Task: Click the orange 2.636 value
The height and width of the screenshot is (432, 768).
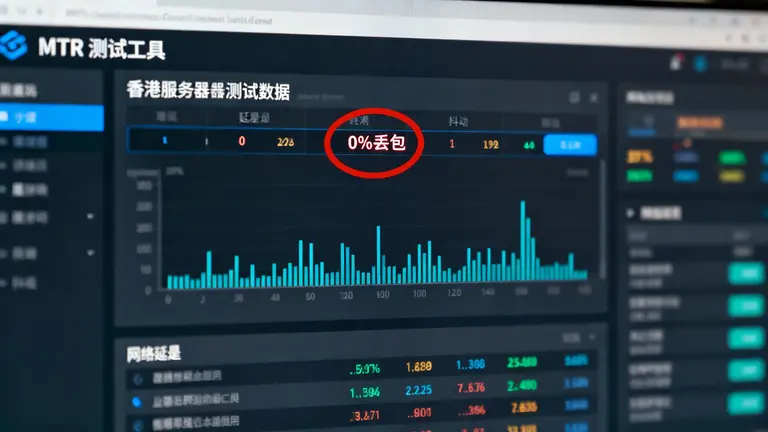Action: [524, 408]
